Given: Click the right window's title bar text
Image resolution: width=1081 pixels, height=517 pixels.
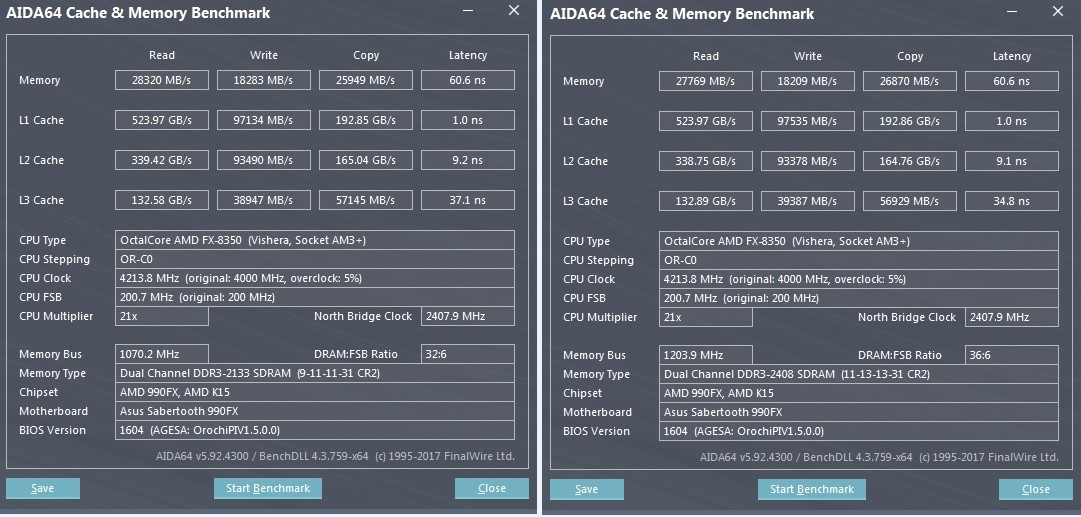Looking at the screenshot, I should click(x=683, y=13).
